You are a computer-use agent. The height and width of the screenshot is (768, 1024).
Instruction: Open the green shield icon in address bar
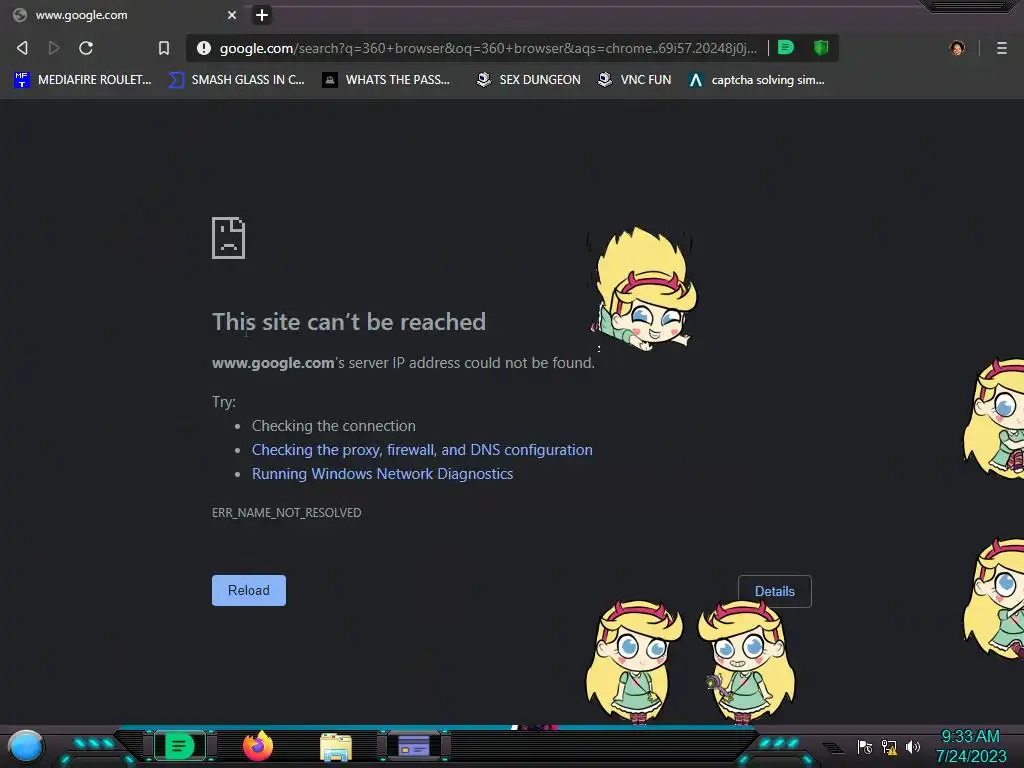click(x=821, y=48)
